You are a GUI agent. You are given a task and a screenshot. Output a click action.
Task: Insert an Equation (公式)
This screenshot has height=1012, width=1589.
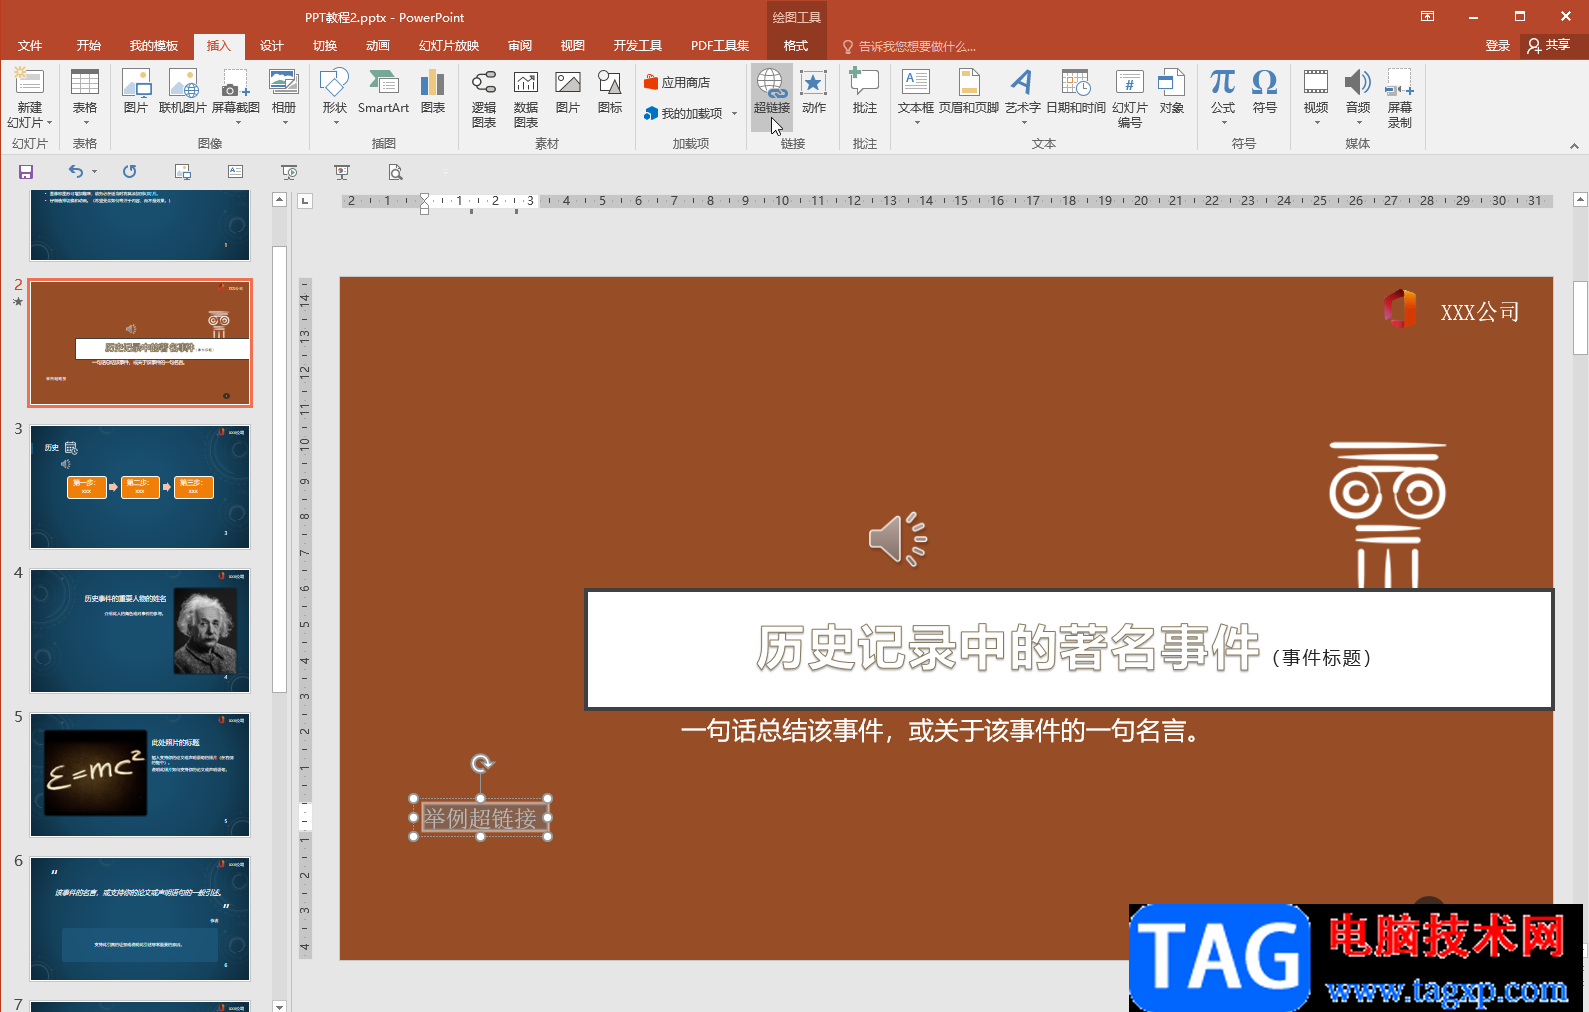1222,97
